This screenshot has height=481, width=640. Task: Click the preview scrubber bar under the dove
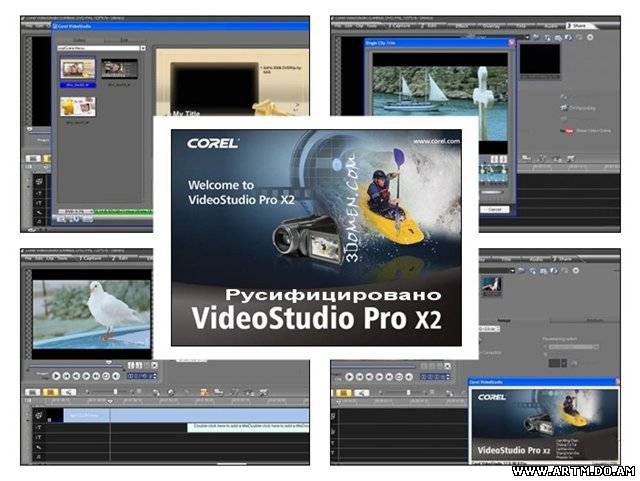point(76,365)
